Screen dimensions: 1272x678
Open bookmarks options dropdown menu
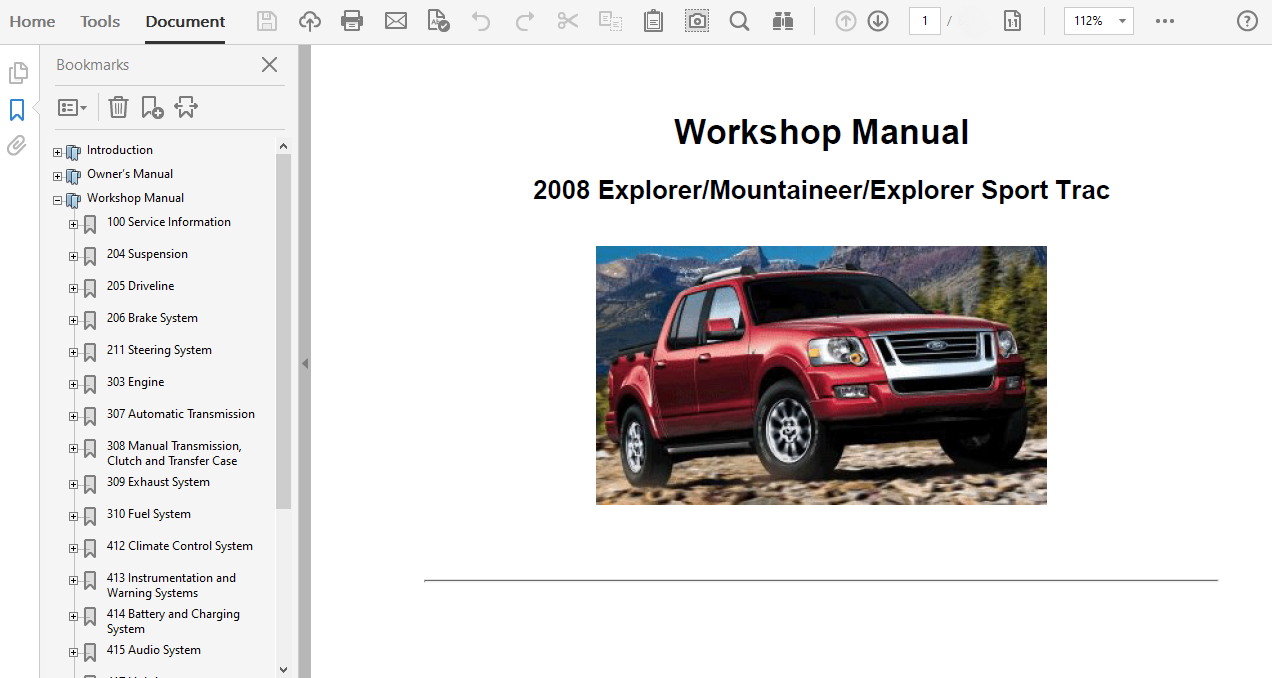(72, 107)
